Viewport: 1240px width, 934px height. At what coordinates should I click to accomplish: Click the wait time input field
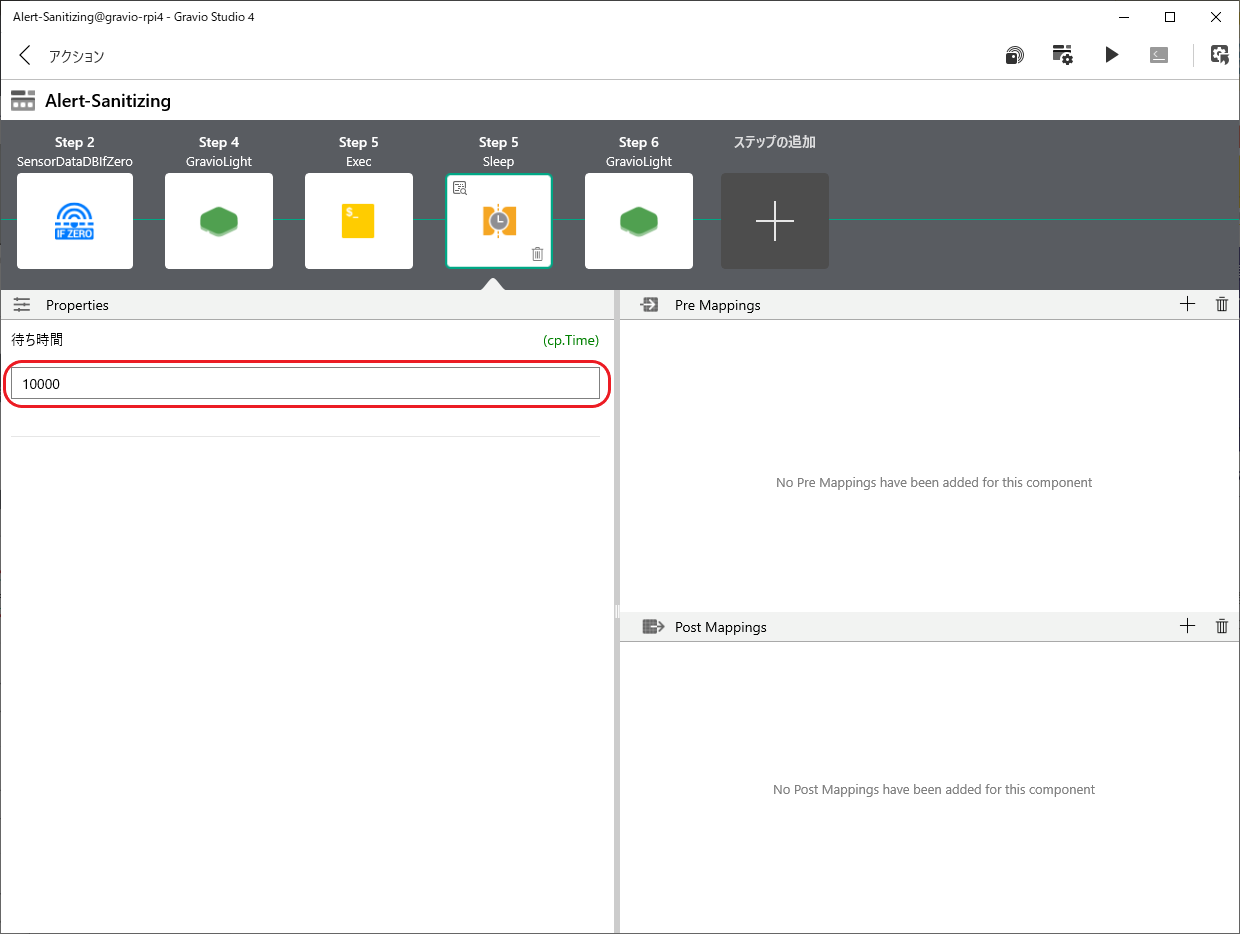tap(305, 383)
